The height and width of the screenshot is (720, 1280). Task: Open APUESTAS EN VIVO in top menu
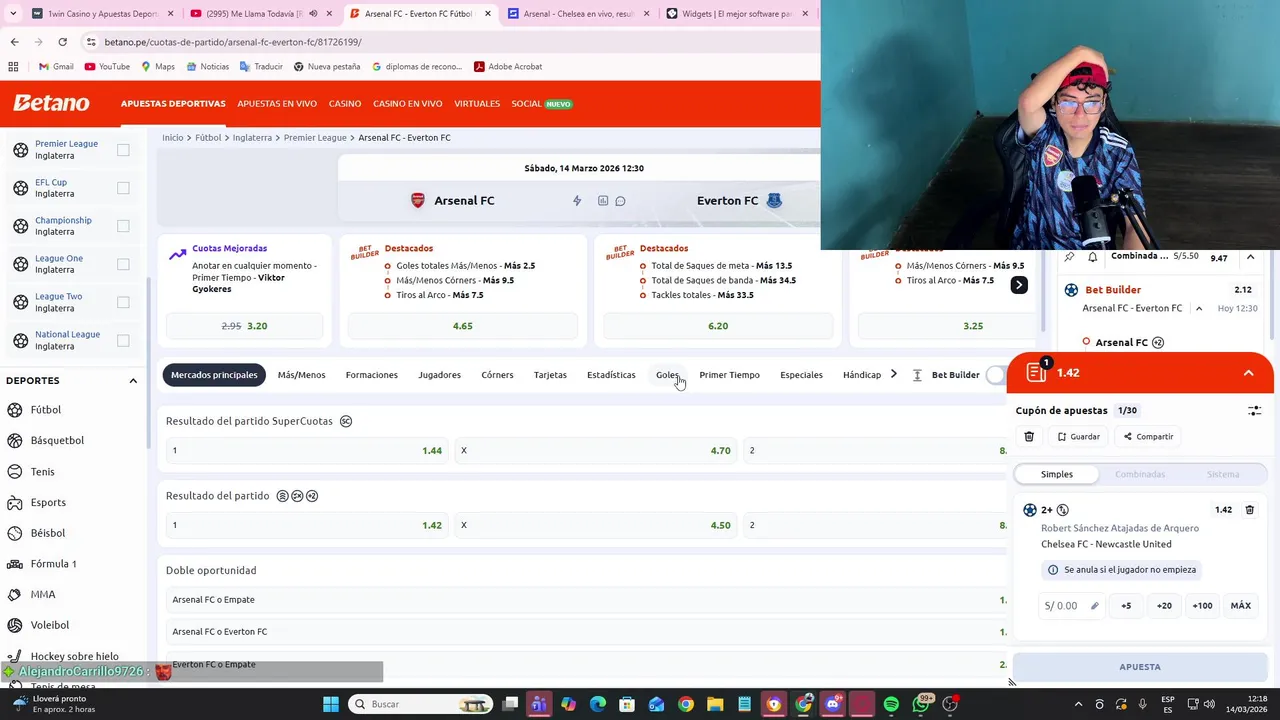tap(277, 104)
